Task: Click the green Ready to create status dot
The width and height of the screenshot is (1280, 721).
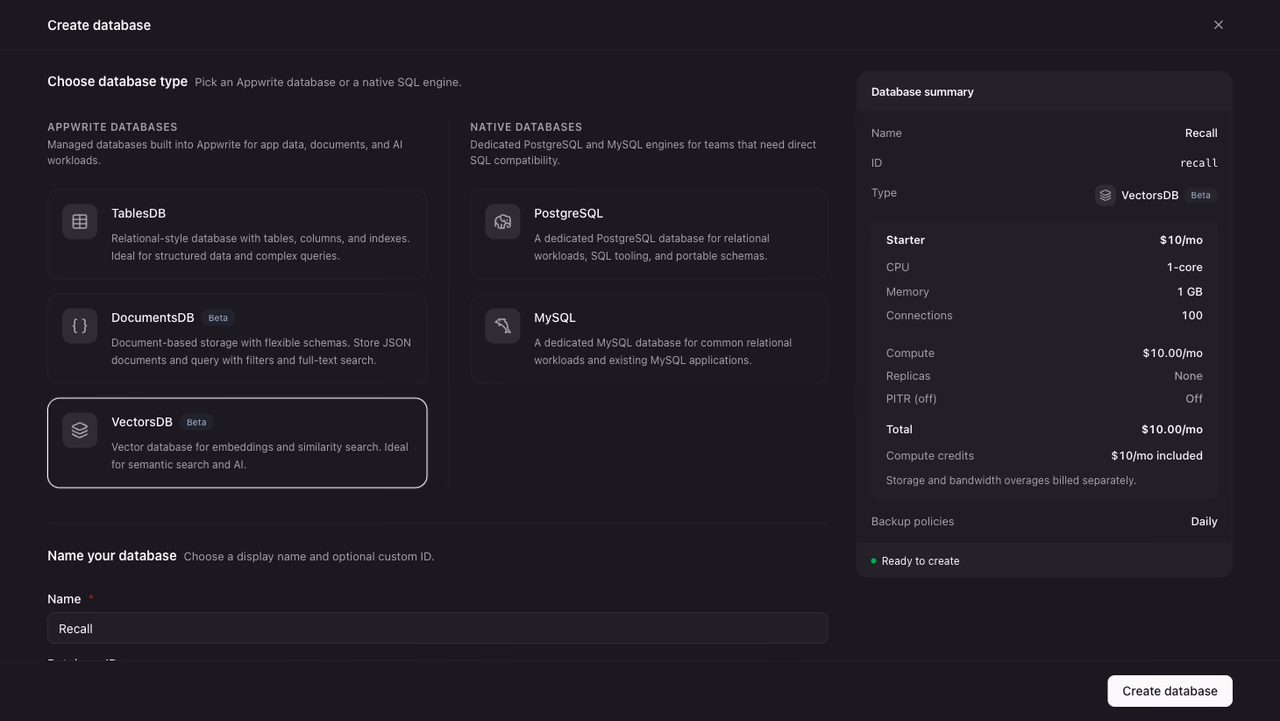Action: (873, 561)
